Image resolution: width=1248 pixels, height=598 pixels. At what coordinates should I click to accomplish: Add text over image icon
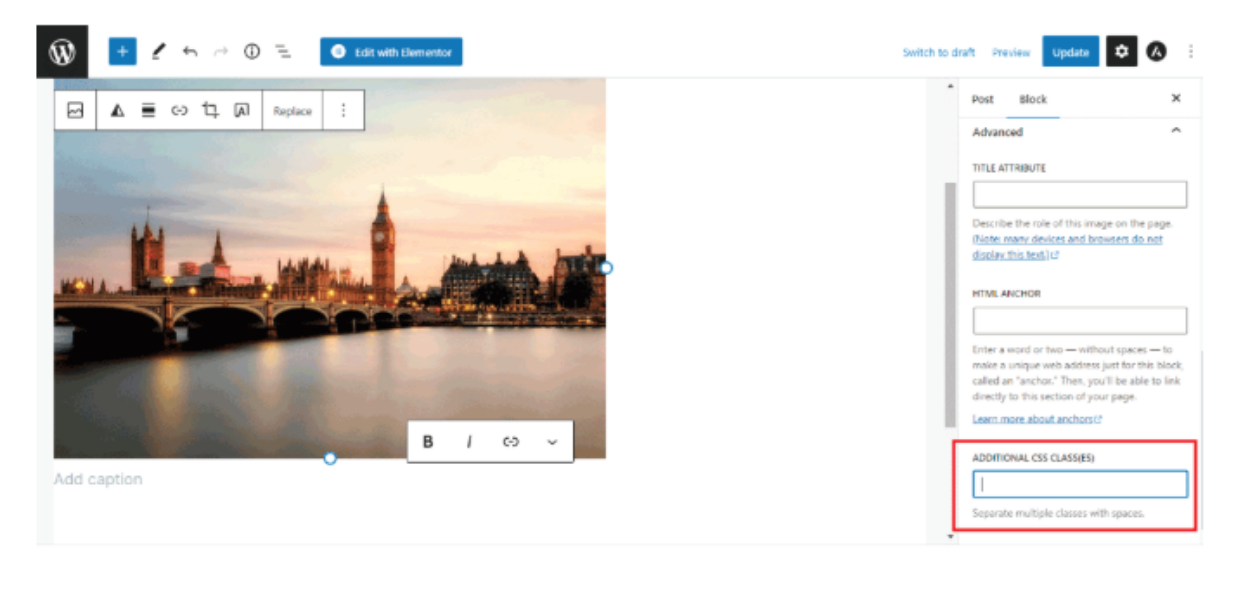(241, 111)
